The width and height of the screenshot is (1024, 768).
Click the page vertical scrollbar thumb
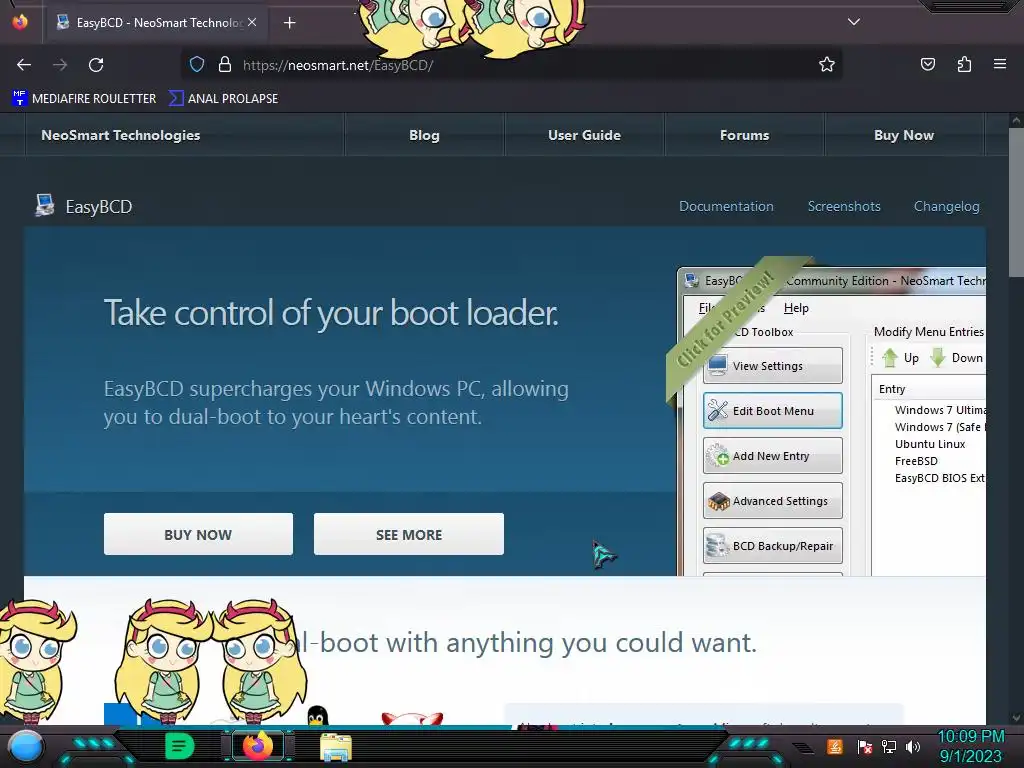click(x=1016, y=202)
